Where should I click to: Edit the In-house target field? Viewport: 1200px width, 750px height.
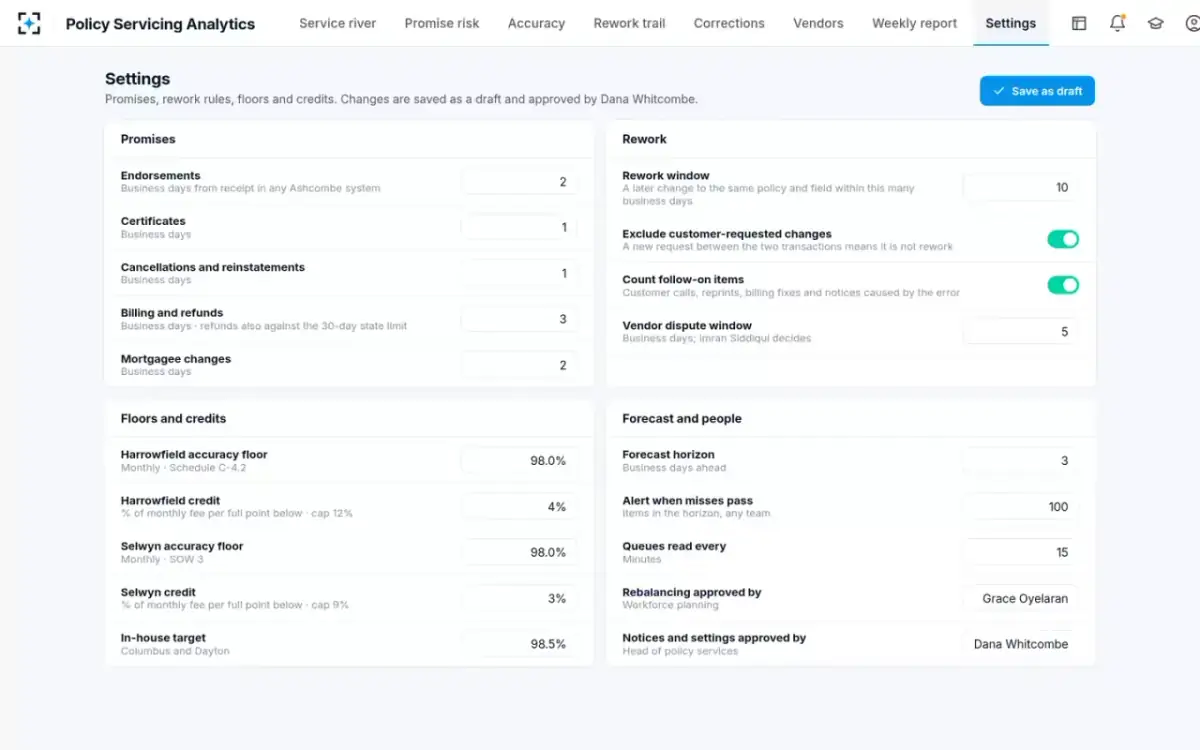coord(519,645)
